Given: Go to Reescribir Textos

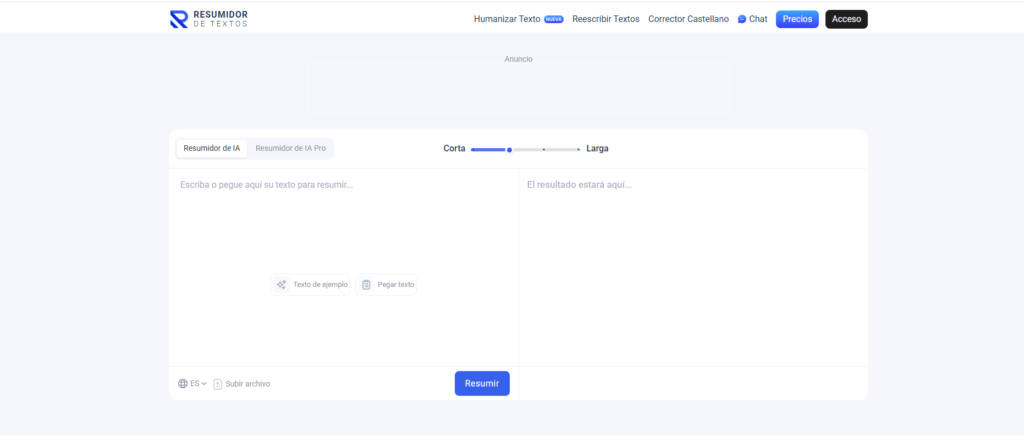Looking at the screenshot, I should [x=605, y=19].
